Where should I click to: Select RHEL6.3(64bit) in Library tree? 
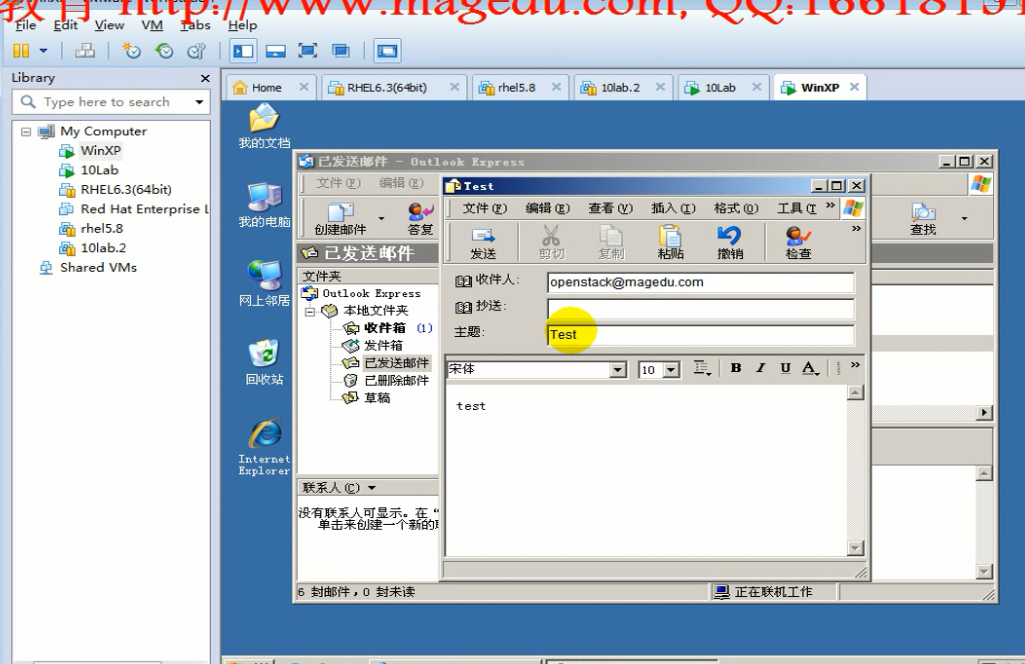click(126, 190)
